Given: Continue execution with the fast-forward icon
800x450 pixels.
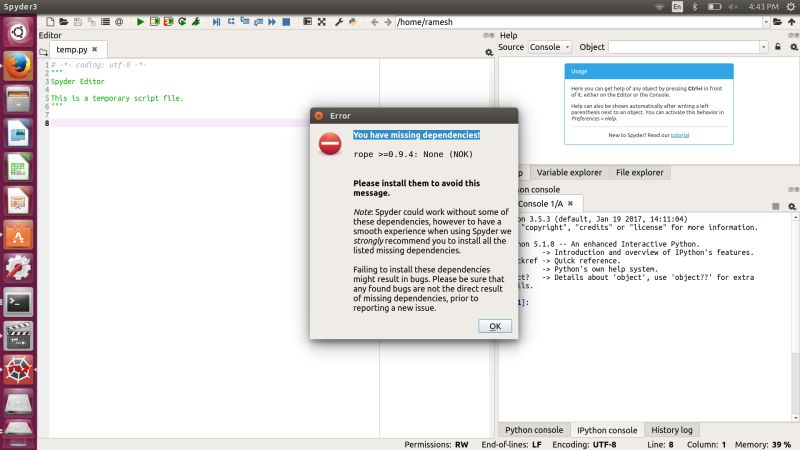Looking at the screenshot, I should tap(272, 22).
